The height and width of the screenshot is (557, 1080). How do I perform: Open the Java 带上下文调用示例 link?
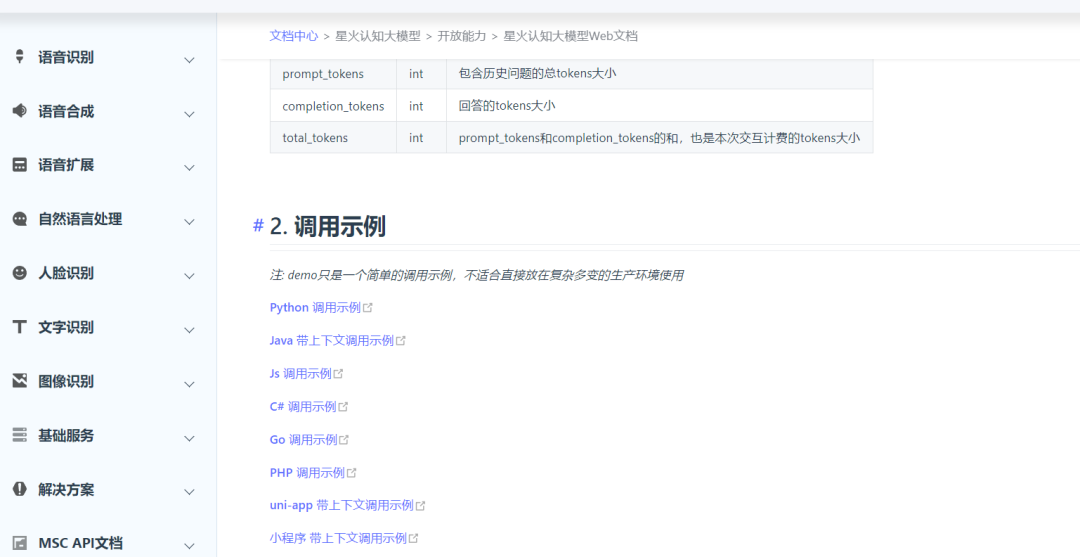point(332,341)
